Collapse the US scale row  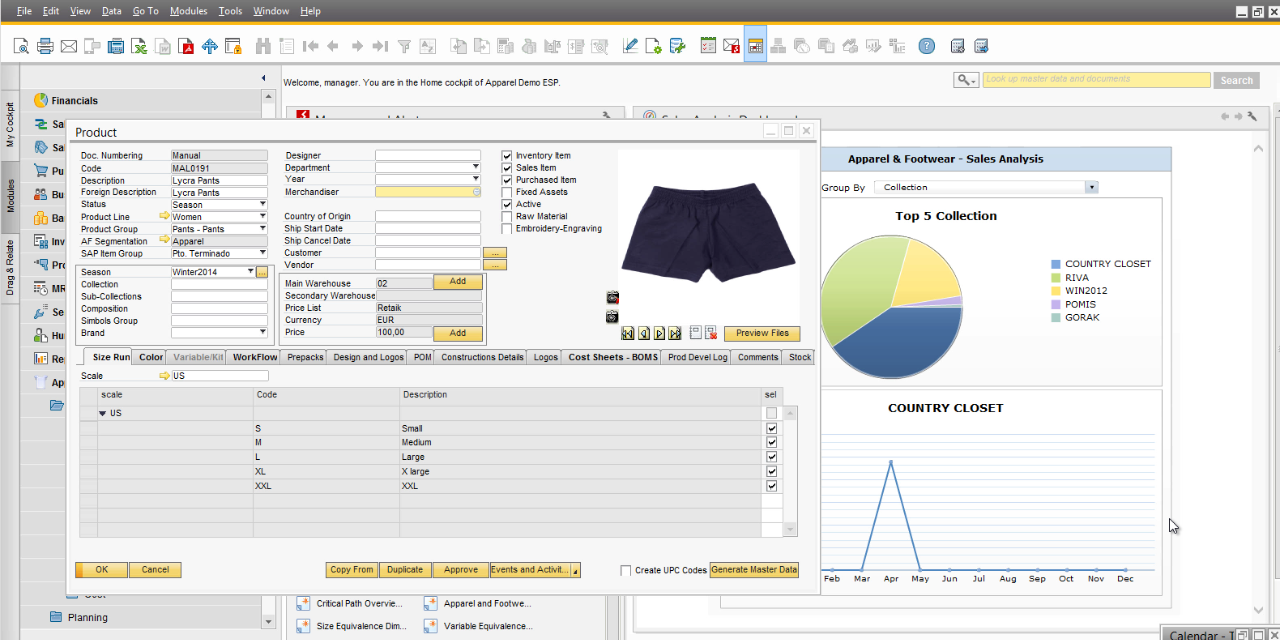pos(103,413)
